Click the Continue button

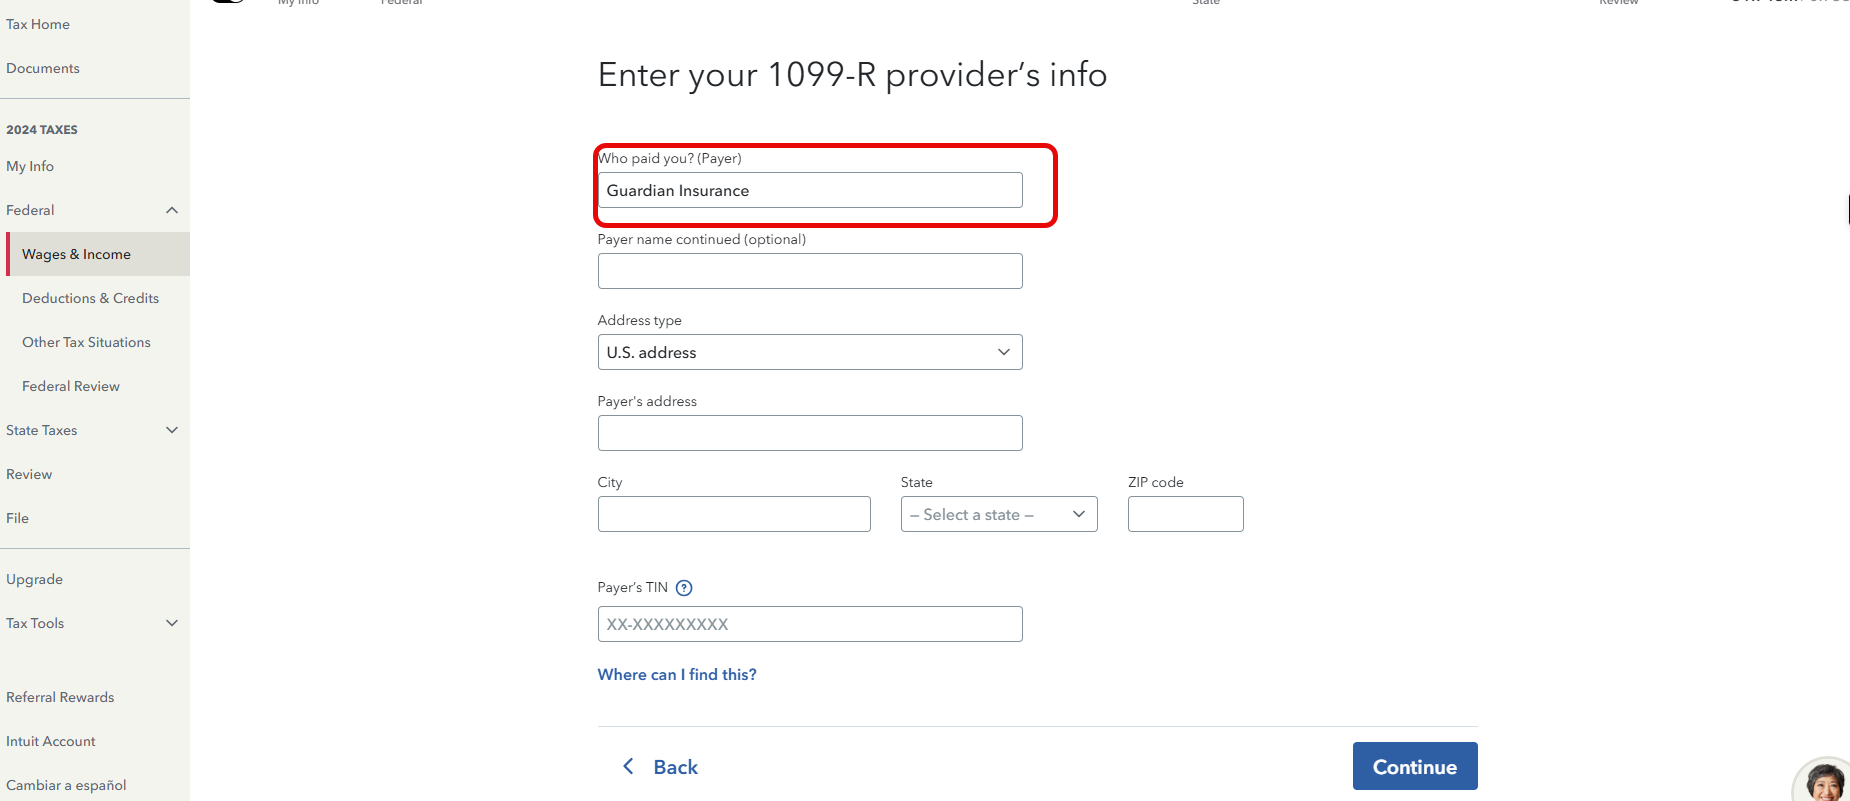1415,766
